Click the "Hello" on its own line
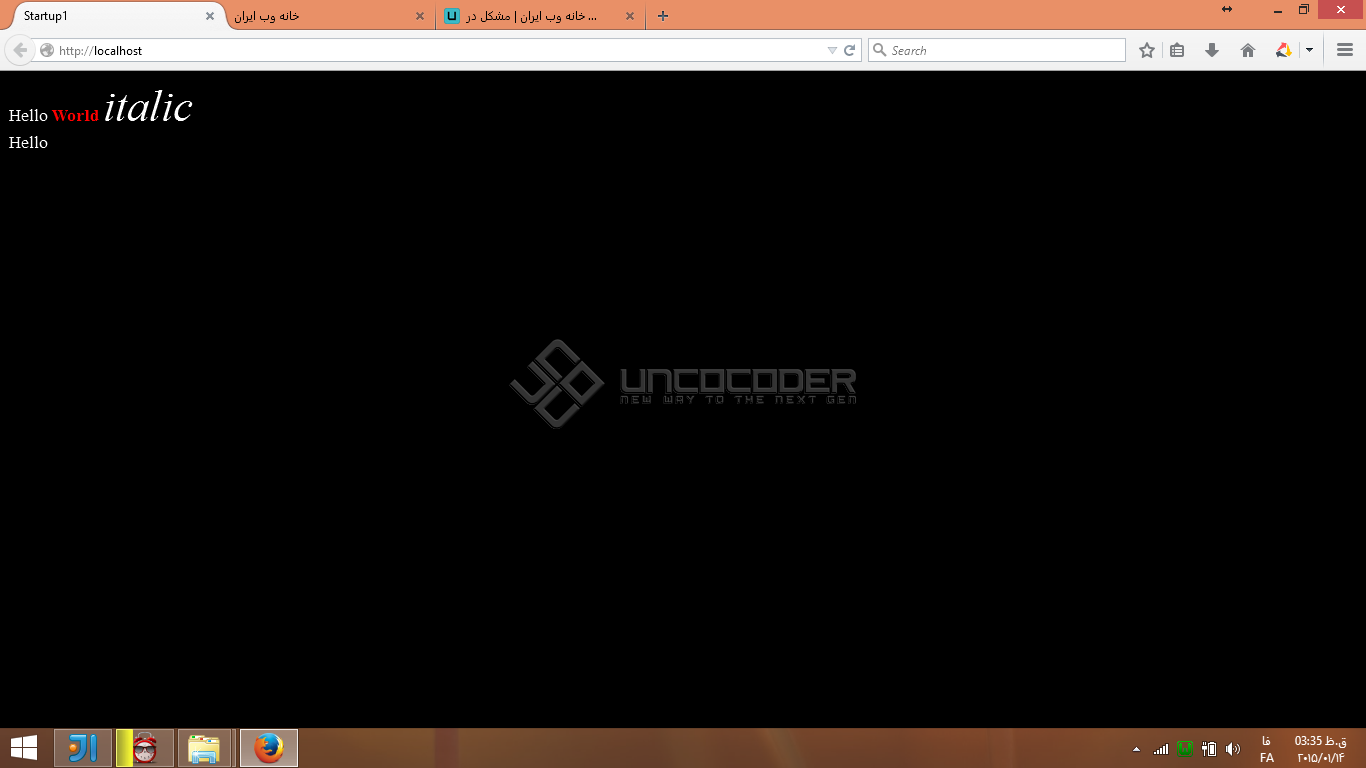The height and width of the screenshot is (768, 1366). pos(28,143)
